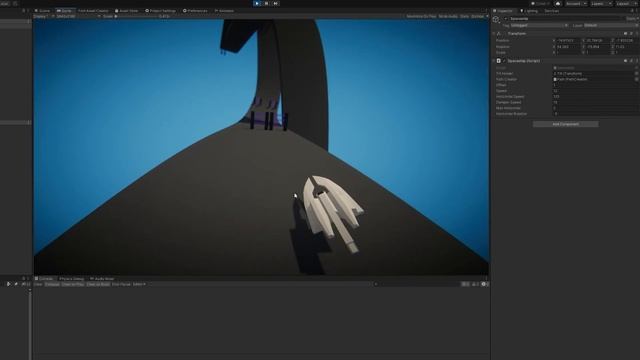The width and height of the screenshot is (640, 360).
Task: Open the Editor dropdown in Console
Action: pos(139,284)
